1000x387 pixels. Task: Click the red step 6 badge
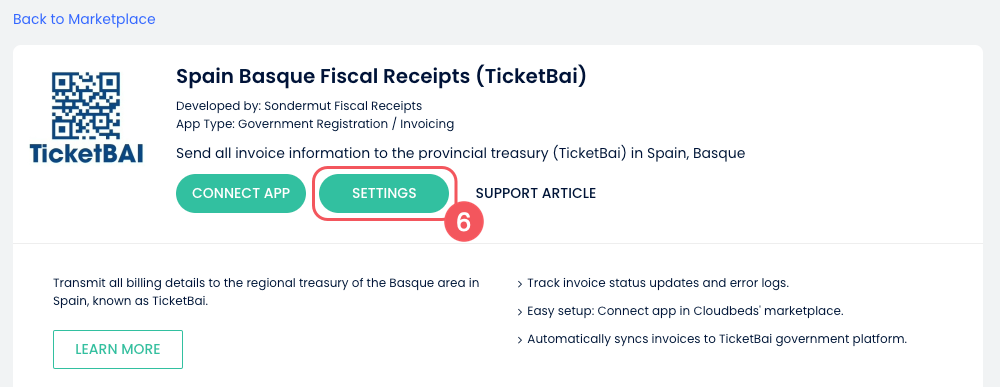pos(464,223)
